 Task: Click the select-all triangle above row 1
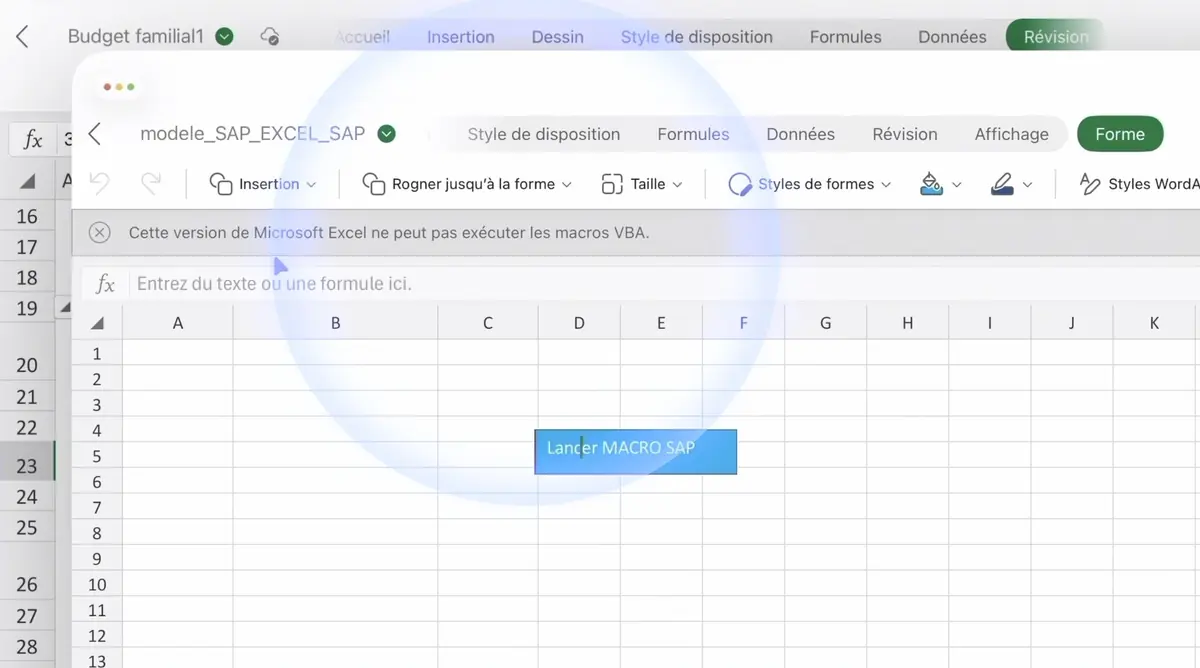(x=98, y=323)
